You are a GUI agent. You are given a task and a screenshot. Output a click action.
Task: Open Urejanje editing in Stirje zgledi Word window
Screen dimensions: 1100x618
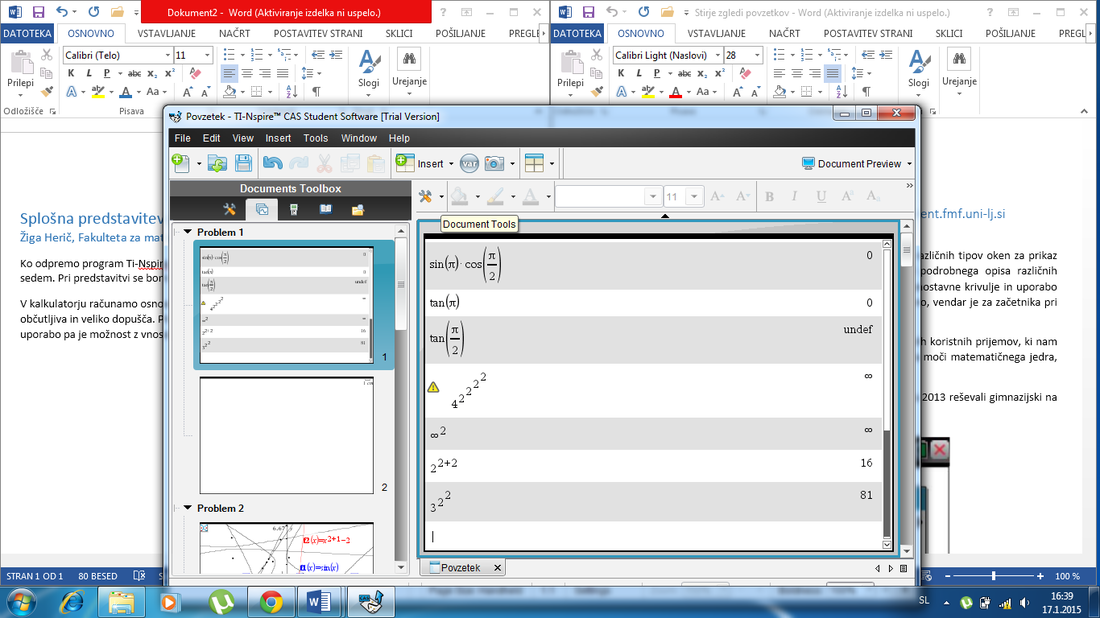(x=960, y=69)
